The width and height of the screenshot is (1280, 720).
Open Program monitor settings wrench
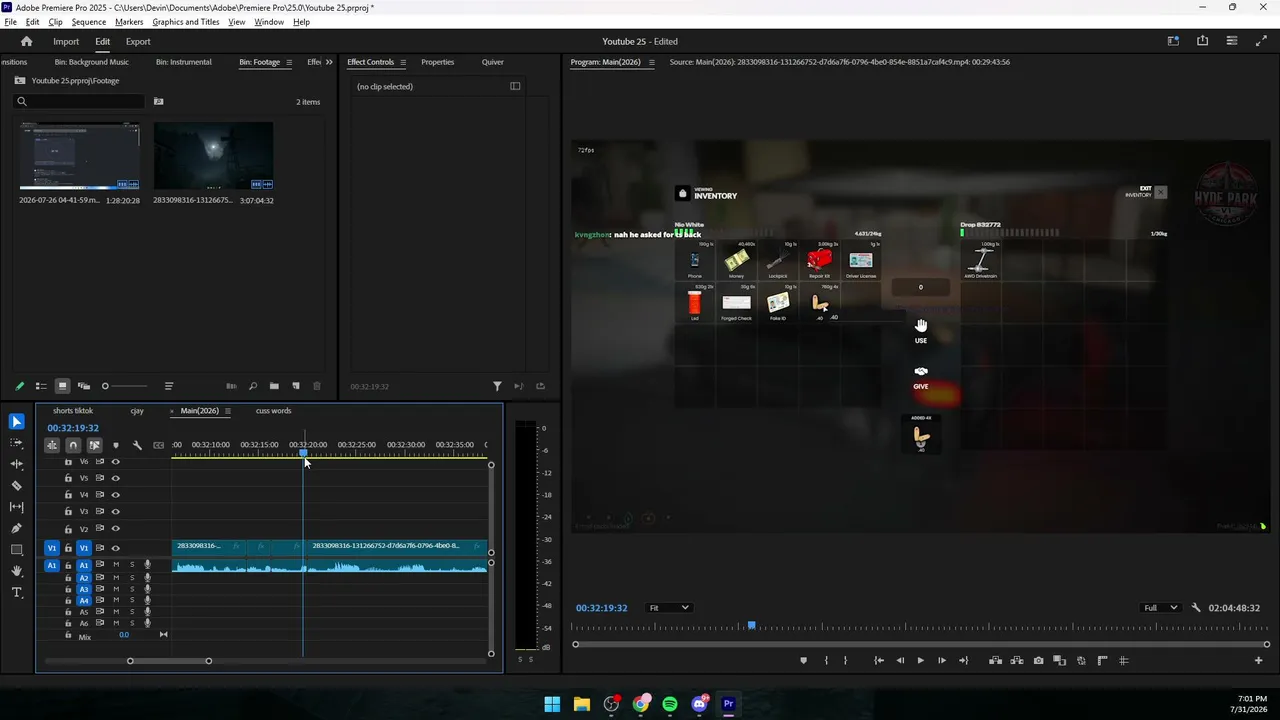(1196, 608)
